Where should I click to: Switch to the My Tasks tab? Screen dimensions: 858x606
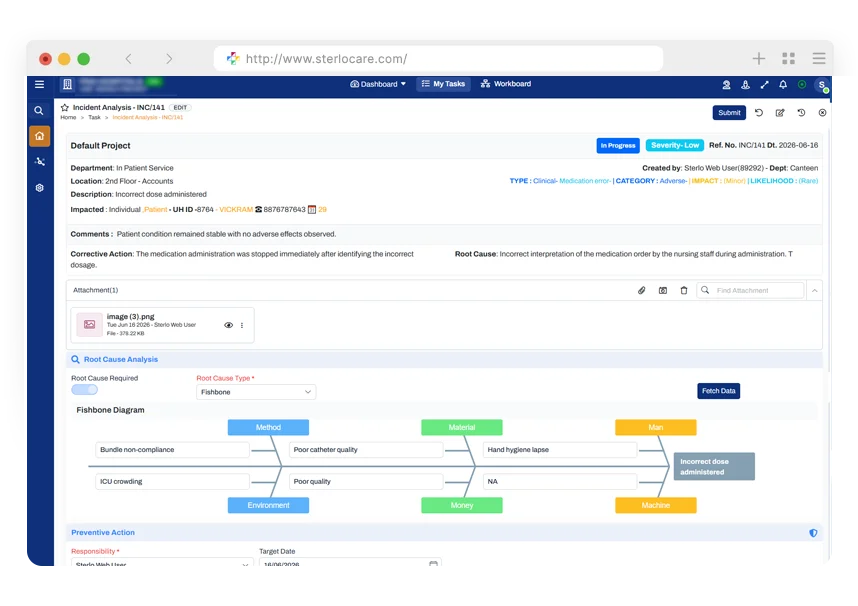(443, 84)
